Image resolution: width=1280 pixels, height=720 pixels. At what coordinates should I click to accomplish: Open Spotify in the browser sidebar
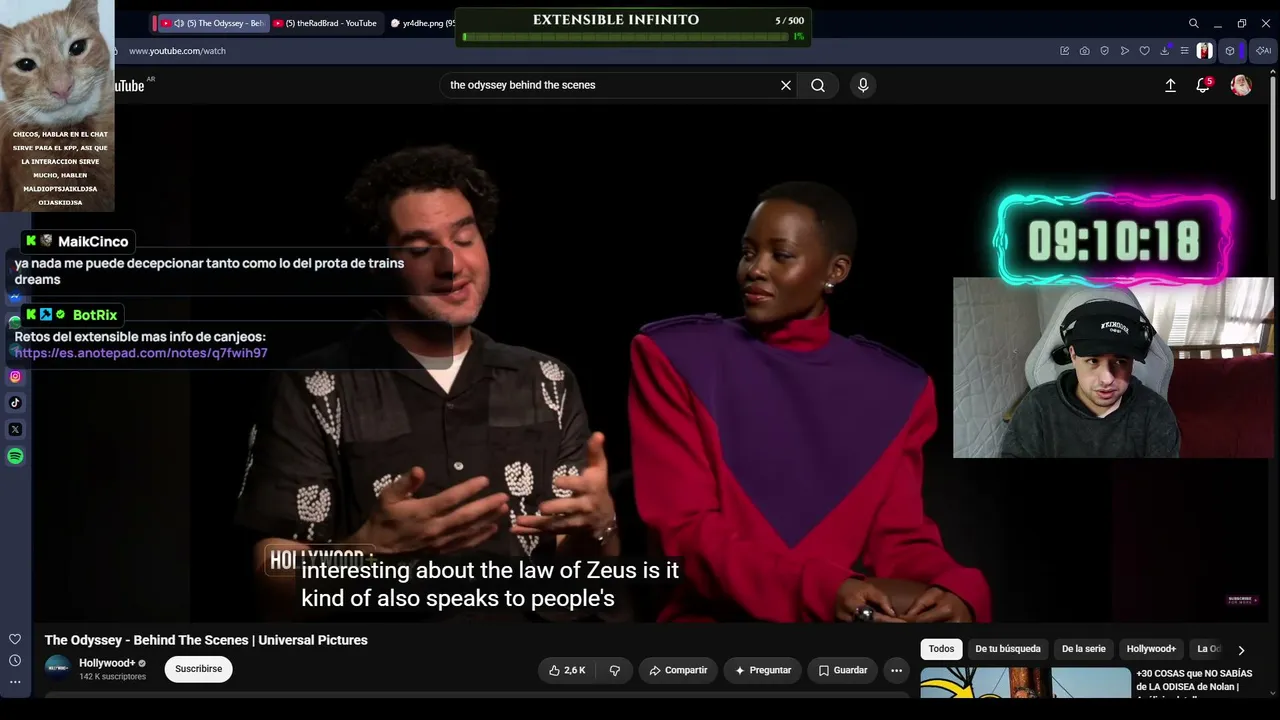[15, 456]
